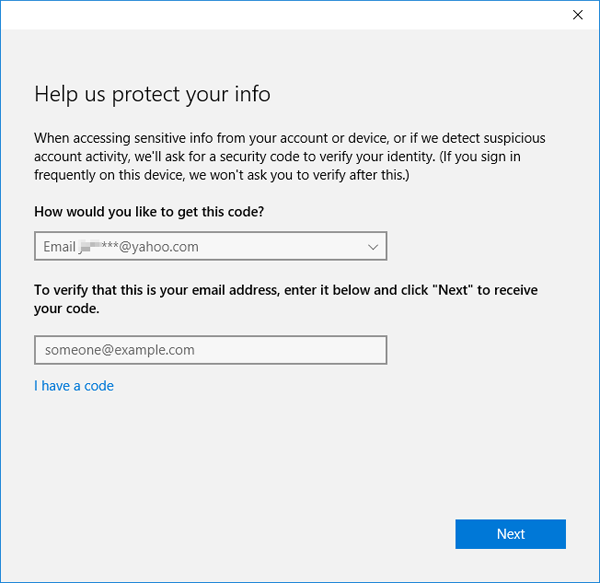Place cursor in the email entry box
The height and width of the screenshot is (583, 600).
210,350
